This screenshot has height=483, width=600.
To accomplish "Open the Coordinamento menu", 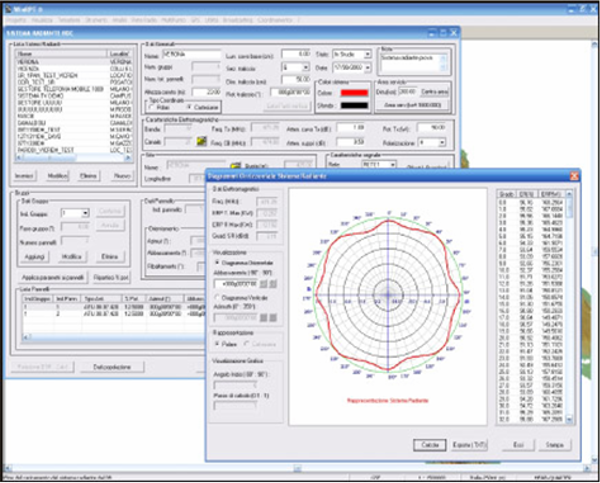I will point(275,20).
